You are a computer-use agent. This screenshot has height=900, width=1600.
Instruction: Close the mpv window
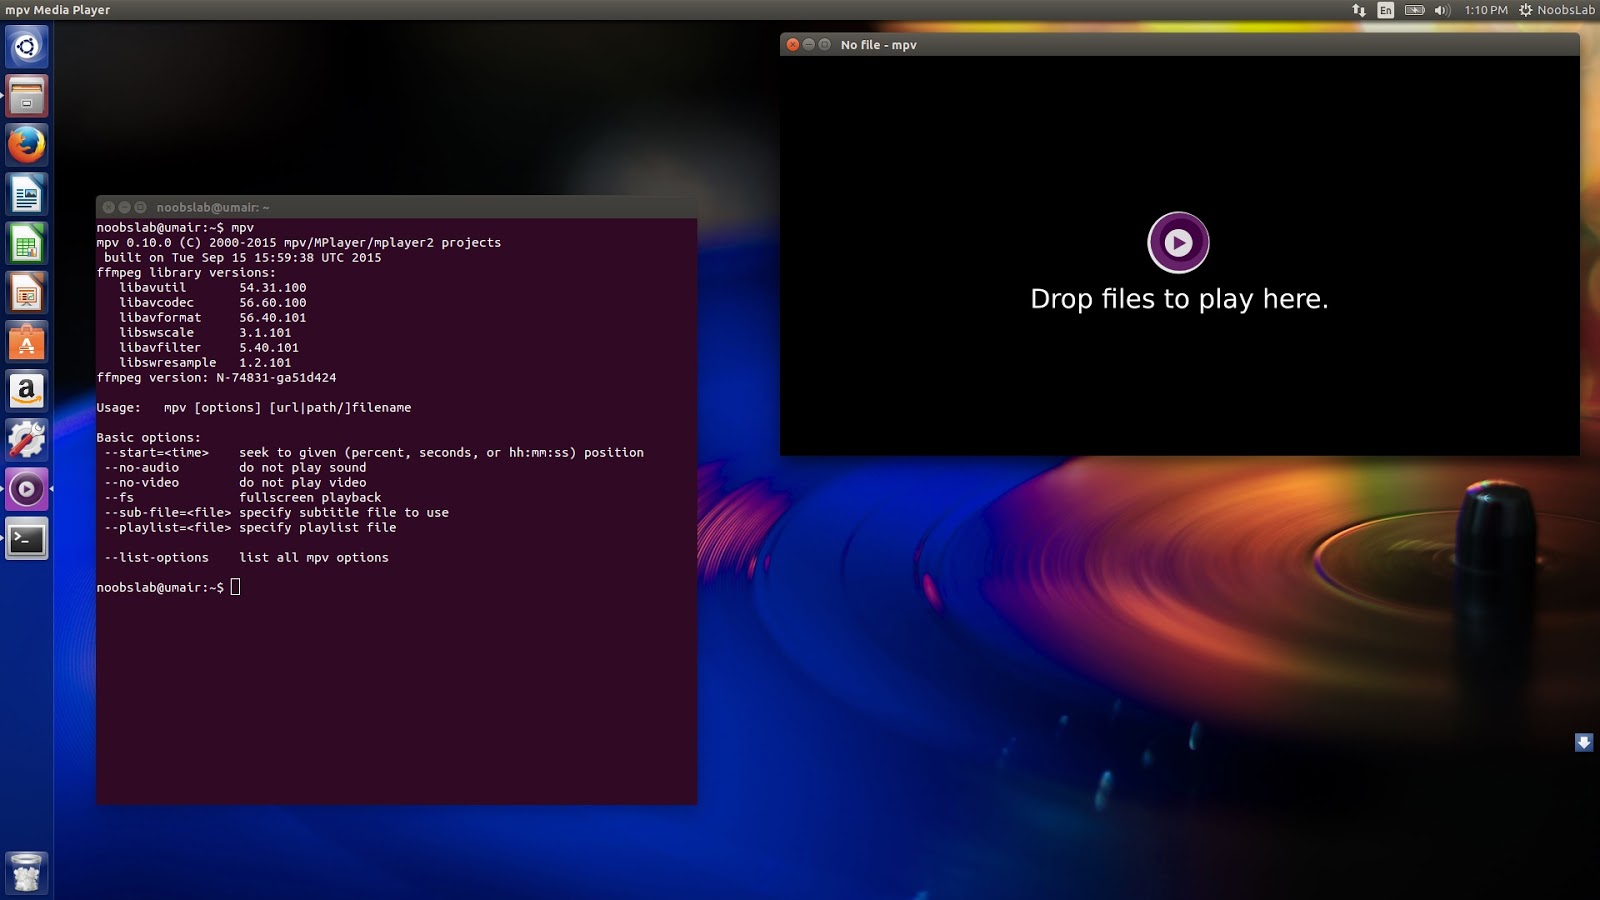pyautogui.click(x=793, y=45)
